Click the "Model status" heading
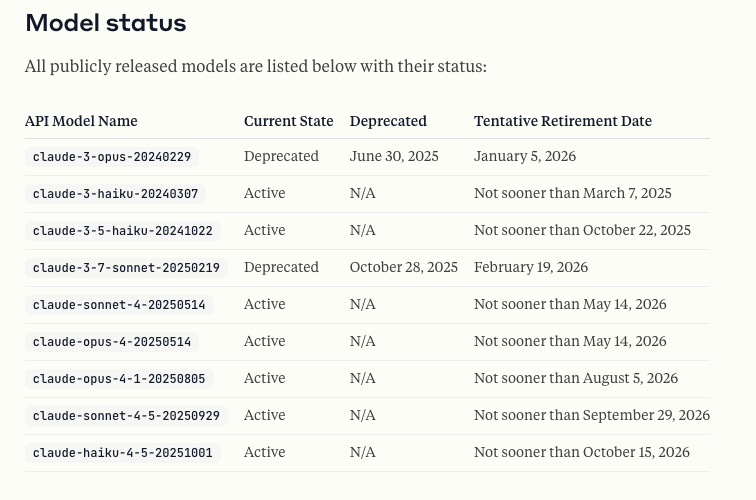Image resolution: width=756 pixels, height=500 pixels. 105,23
